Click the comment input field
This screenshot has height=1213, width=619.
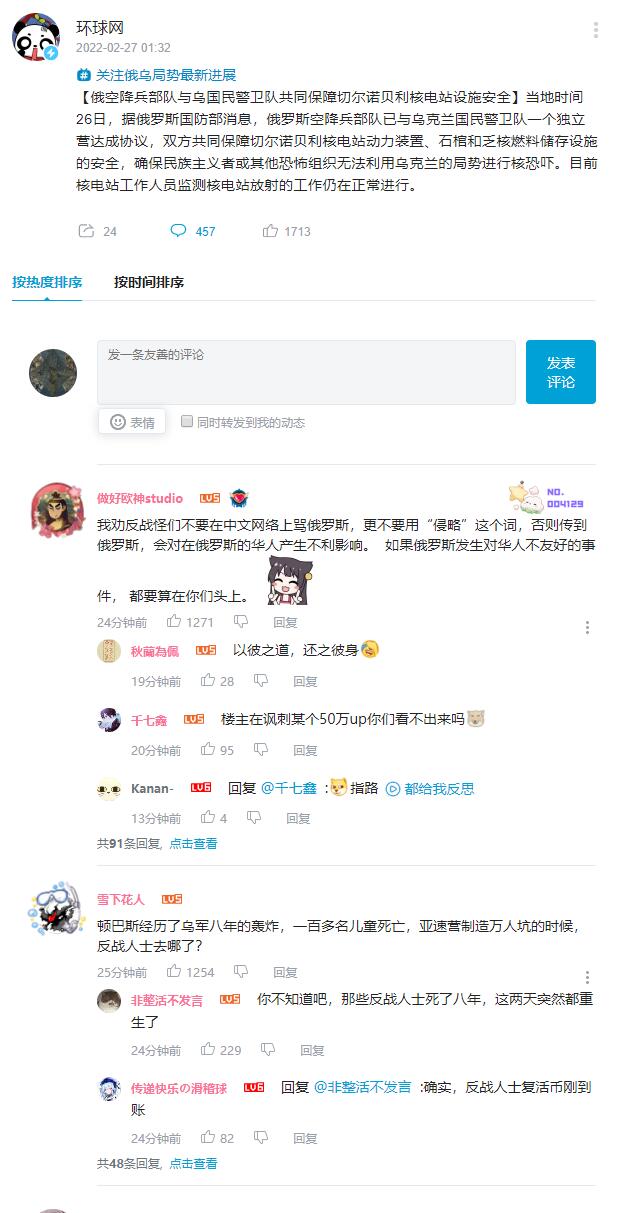306,372
